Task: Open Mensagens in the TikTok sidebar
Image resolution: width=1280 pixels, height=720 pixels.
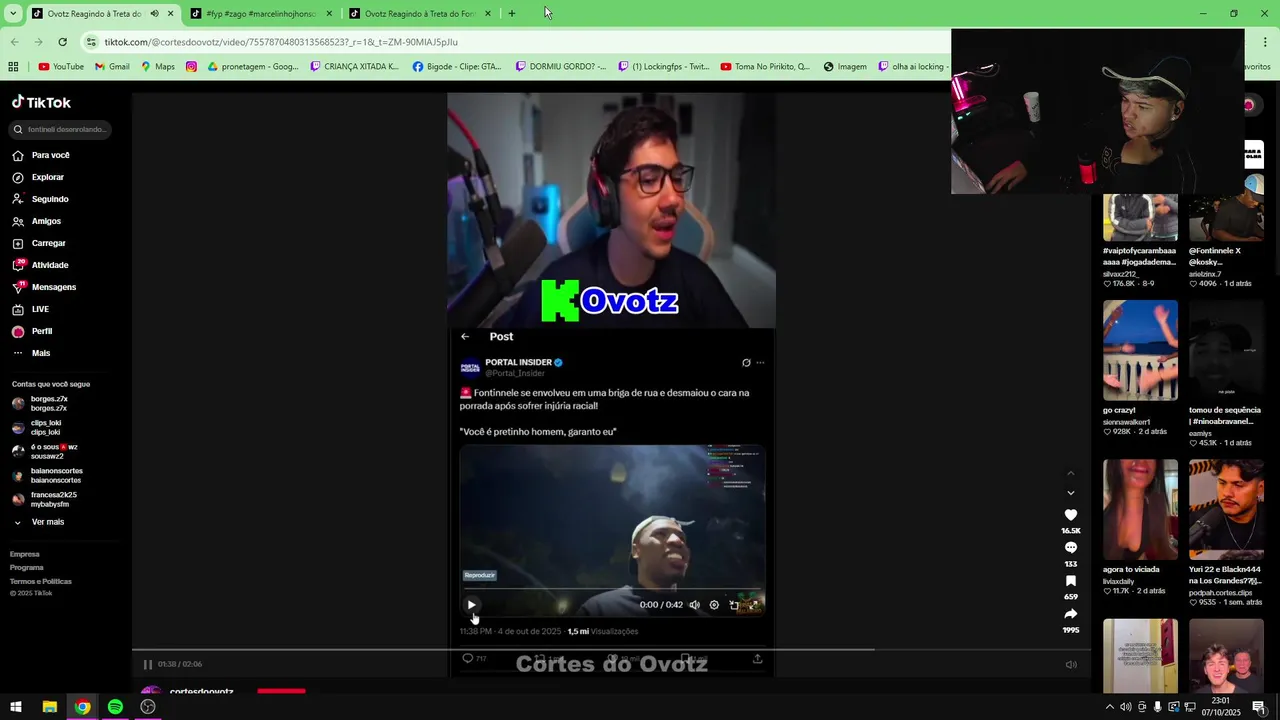Action: pyautogui.click(x=53, y=287)
